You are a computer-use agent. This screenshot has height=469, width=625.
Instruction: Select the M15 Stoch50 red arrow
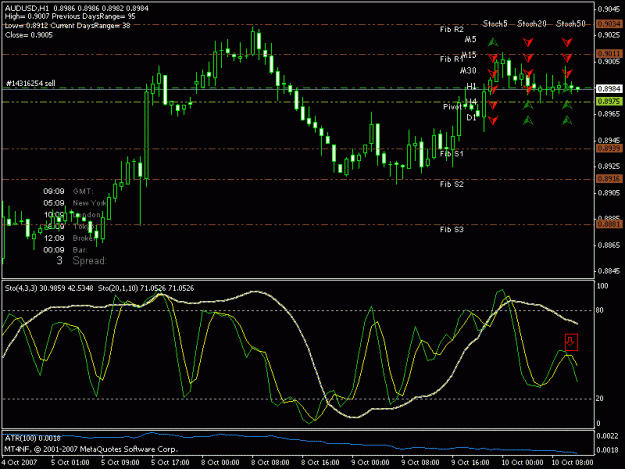coord(567,58)
